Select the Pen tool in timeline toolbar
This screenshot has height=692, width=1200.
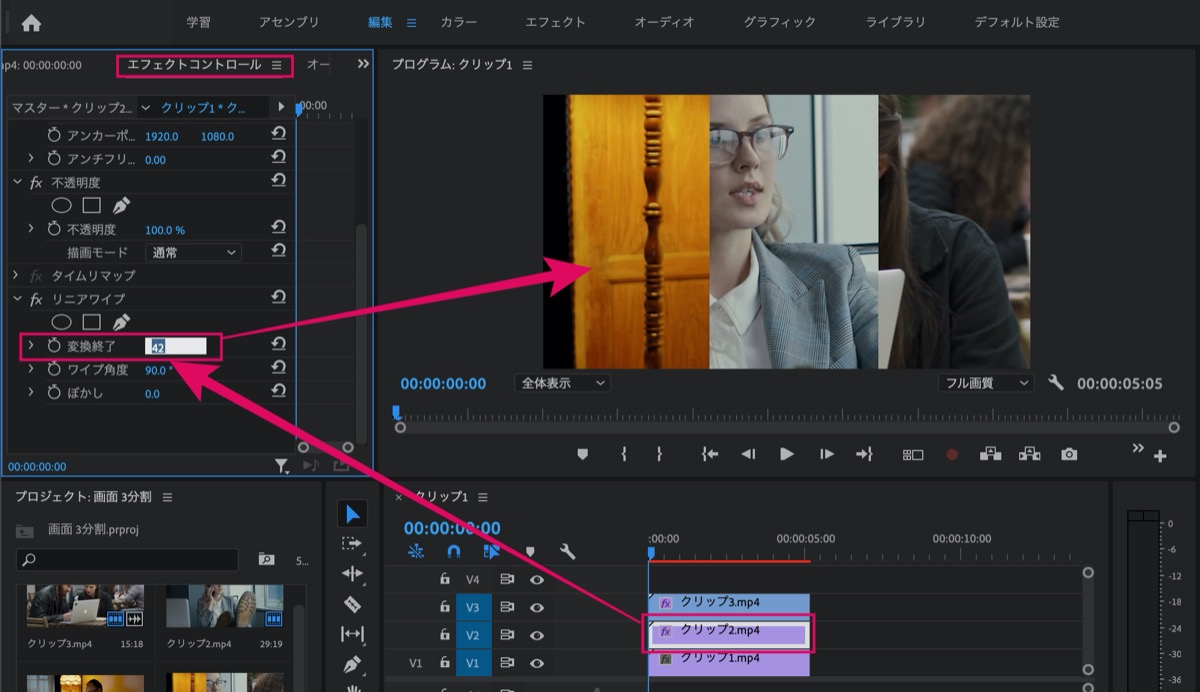click(x=352, y=664)
